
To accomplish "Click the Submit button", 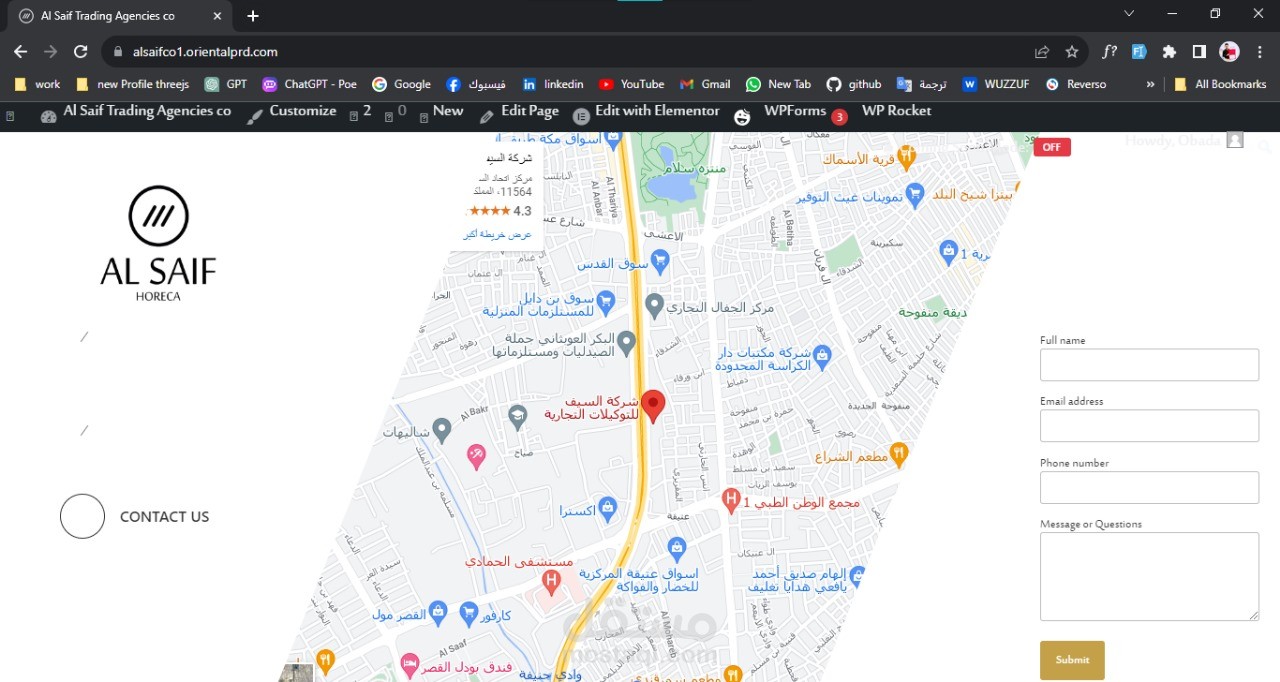I will [x=1072, y=660].
